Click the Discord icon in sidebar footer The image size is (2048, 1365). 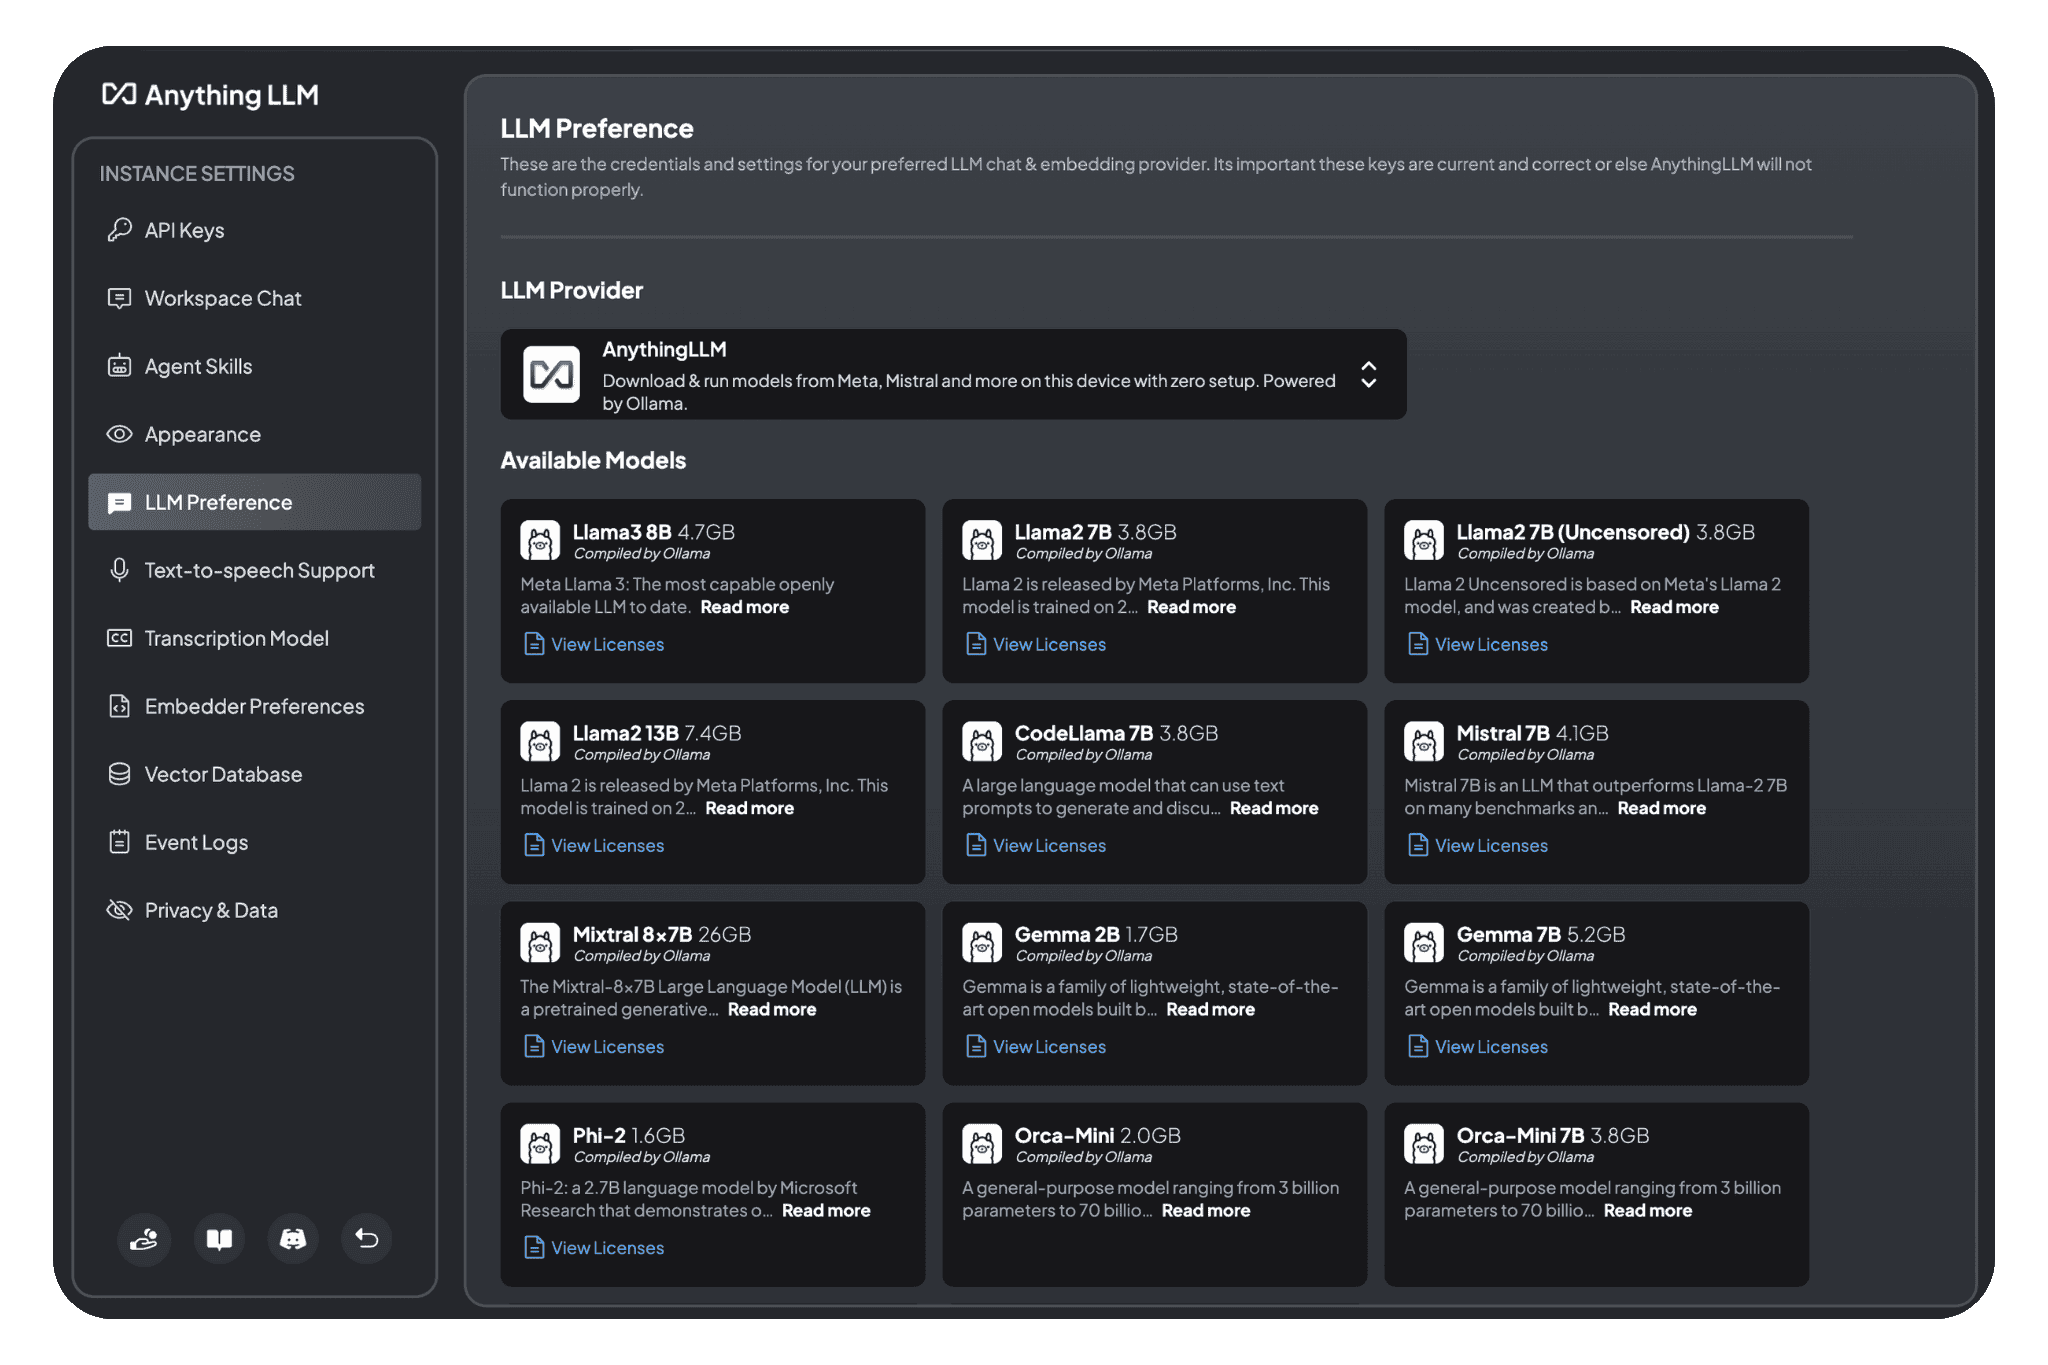293,1239
